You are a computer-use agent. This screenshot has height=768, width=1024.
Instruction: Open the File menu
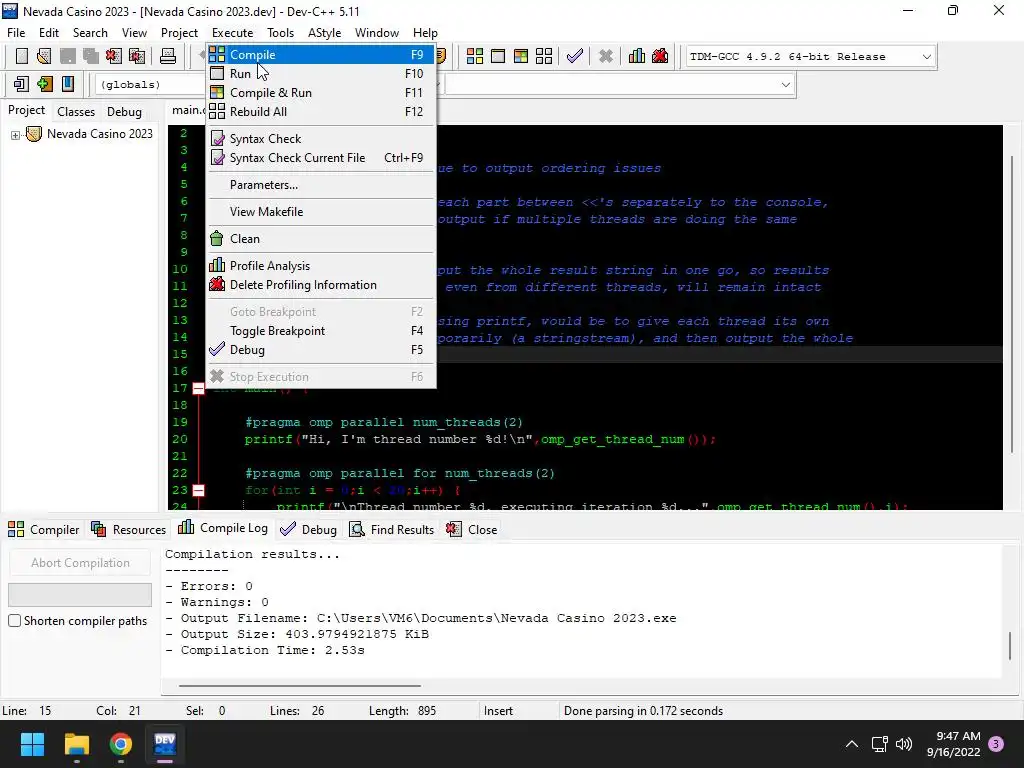point(16,33)
